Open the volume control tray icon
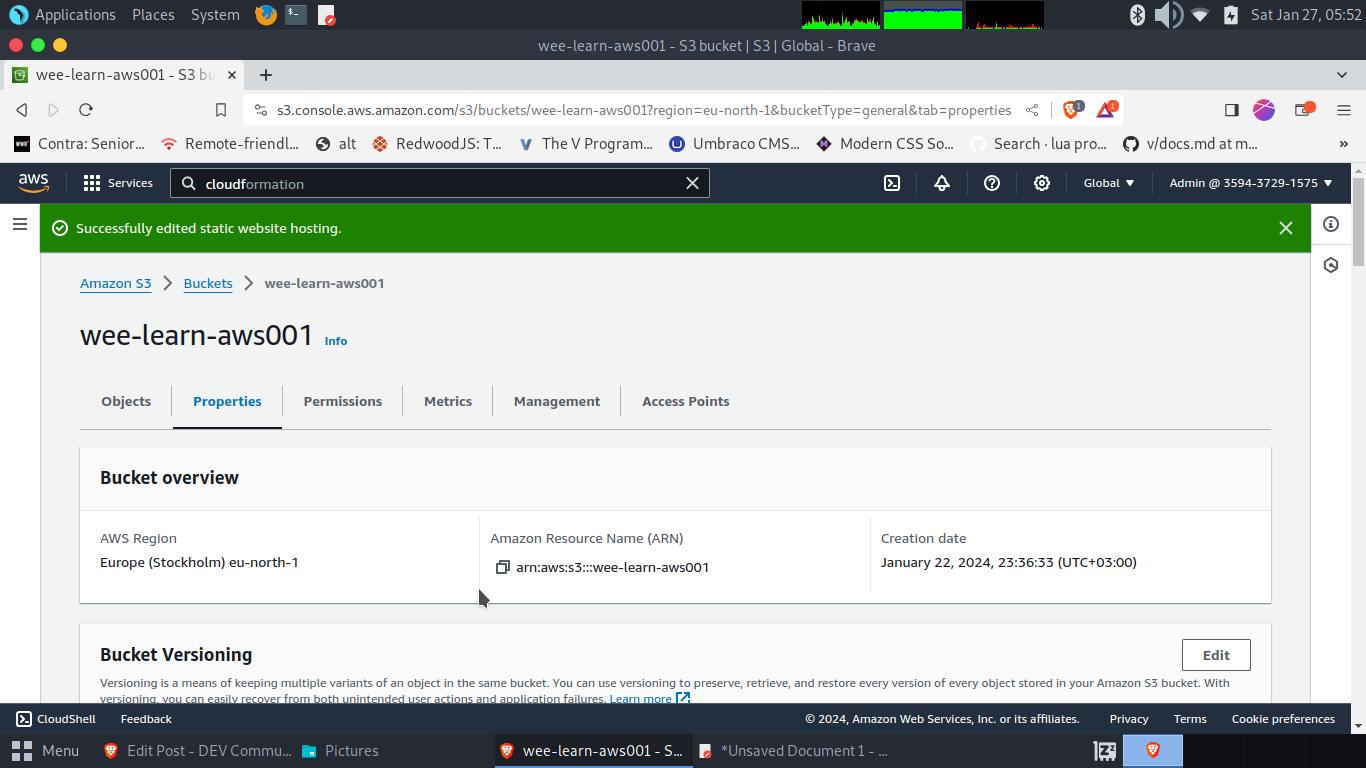The width and height of the screenshot is (1366, 768). pos(1168,15)
